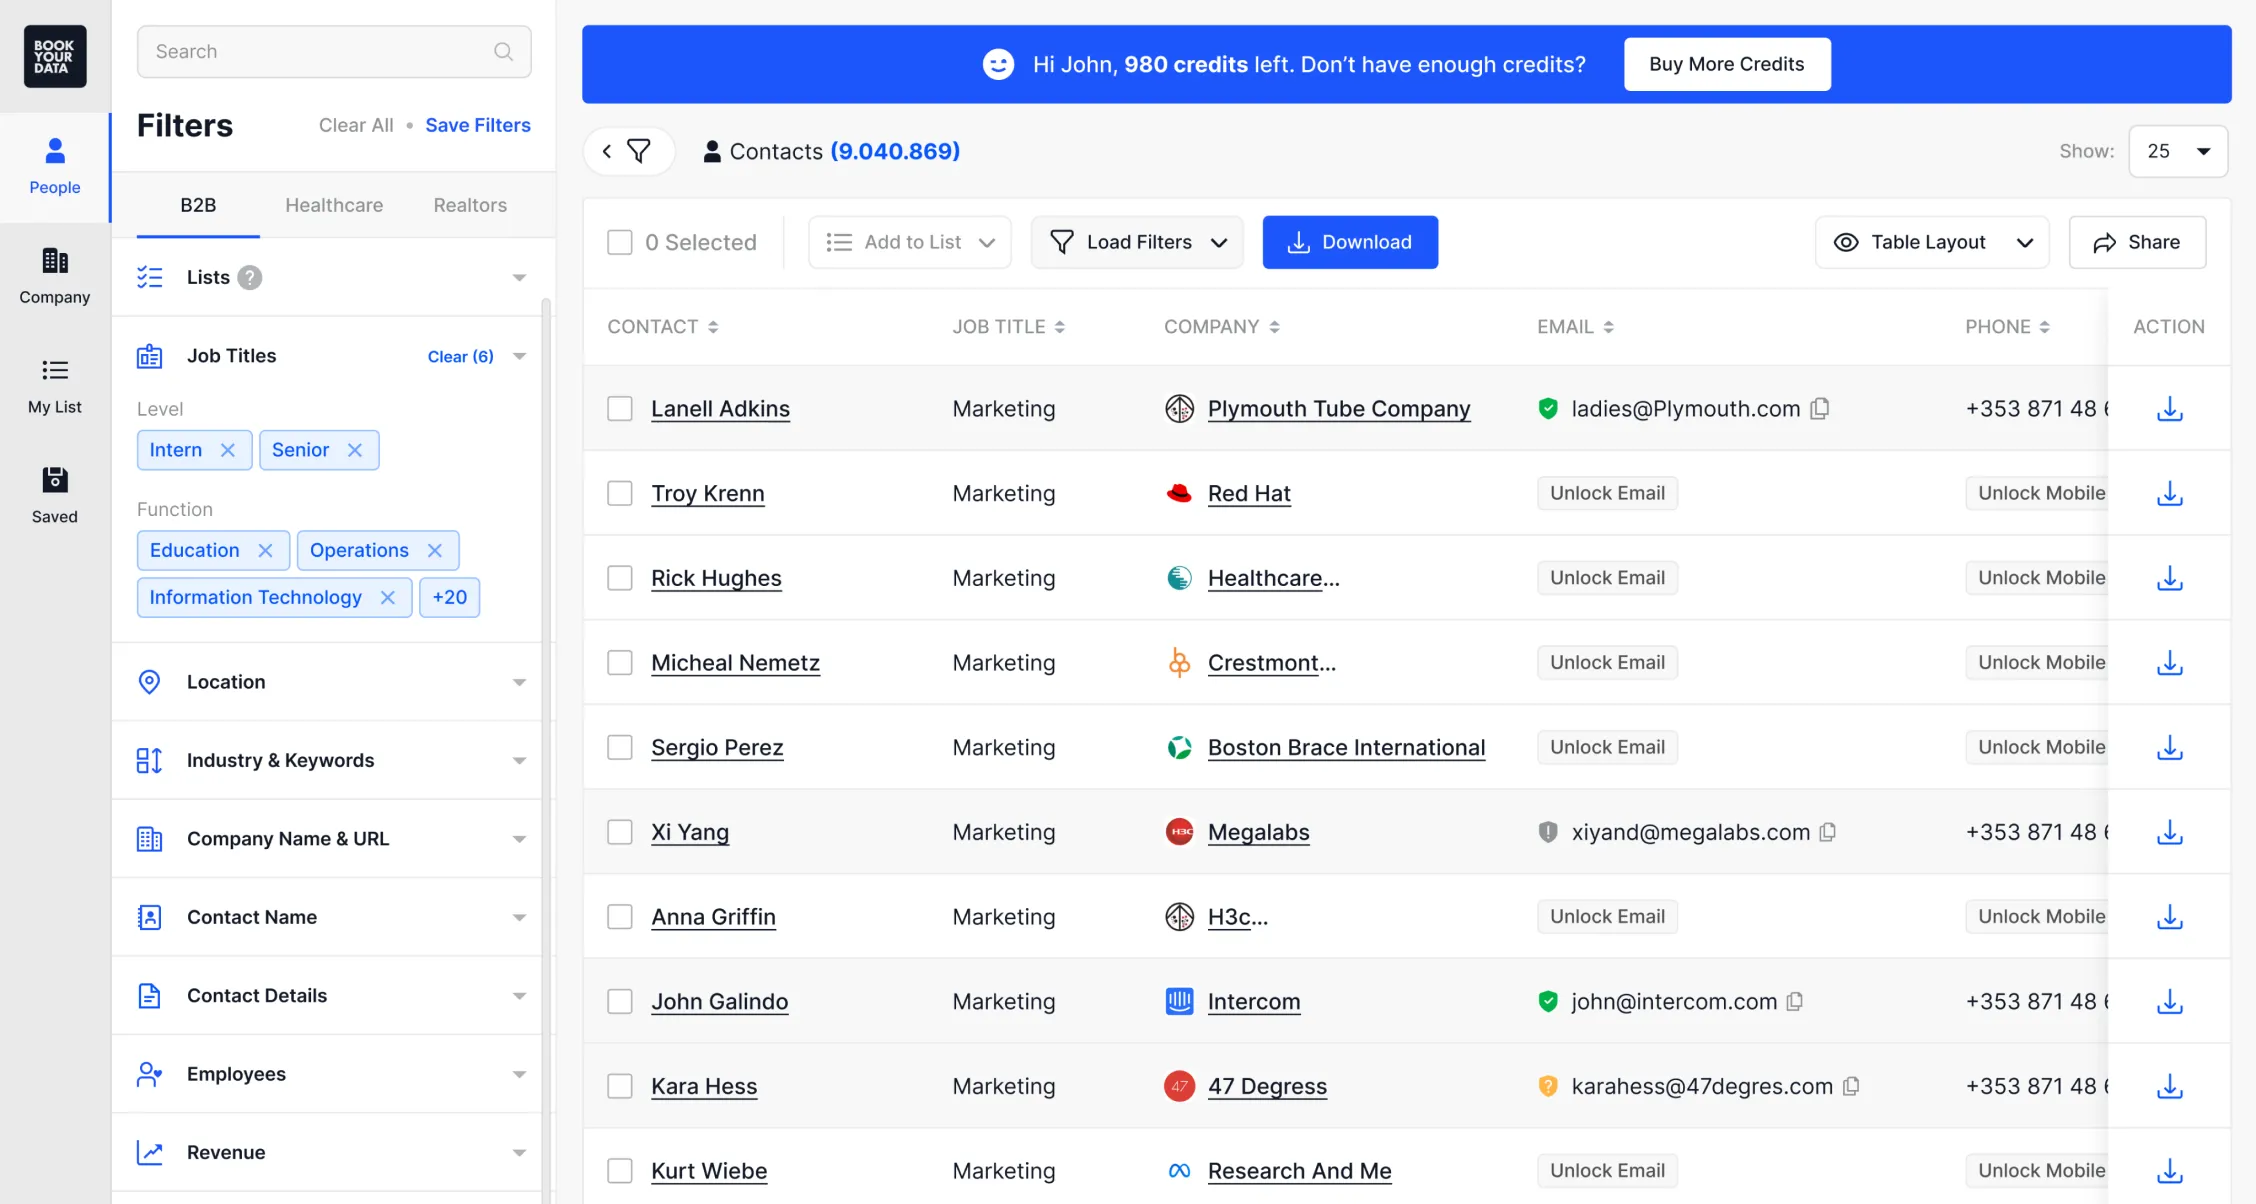Copy the karahess@47degres.com email address
Viewport: 2256px width, 1204px height.
(x=1851, y=1086)
